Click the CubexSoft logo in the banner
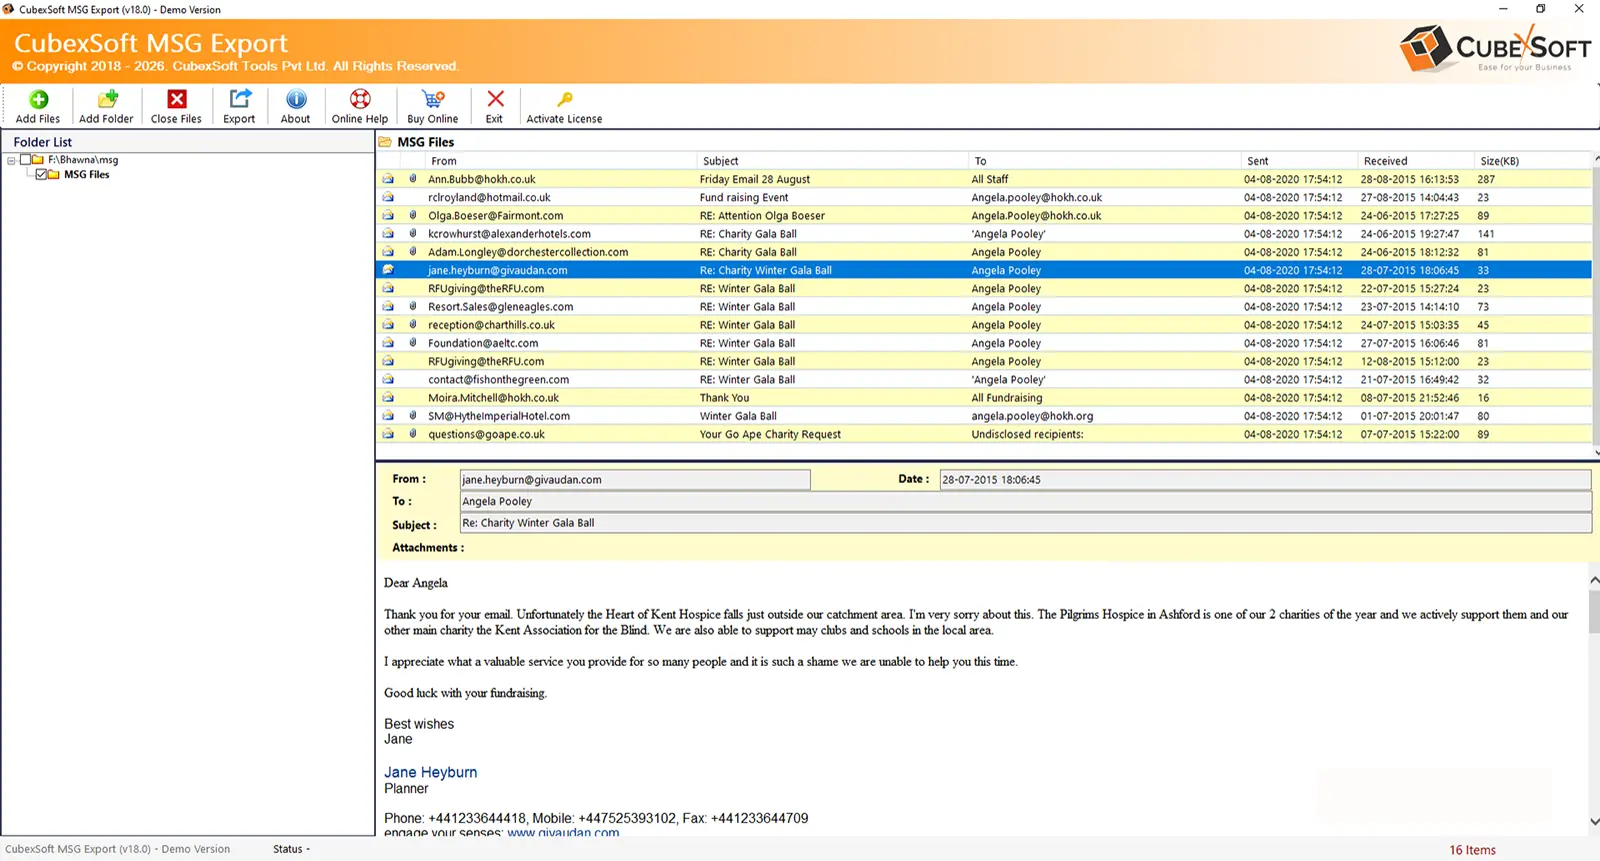The image size is (1600, 861). click(x=1495, y=48)
